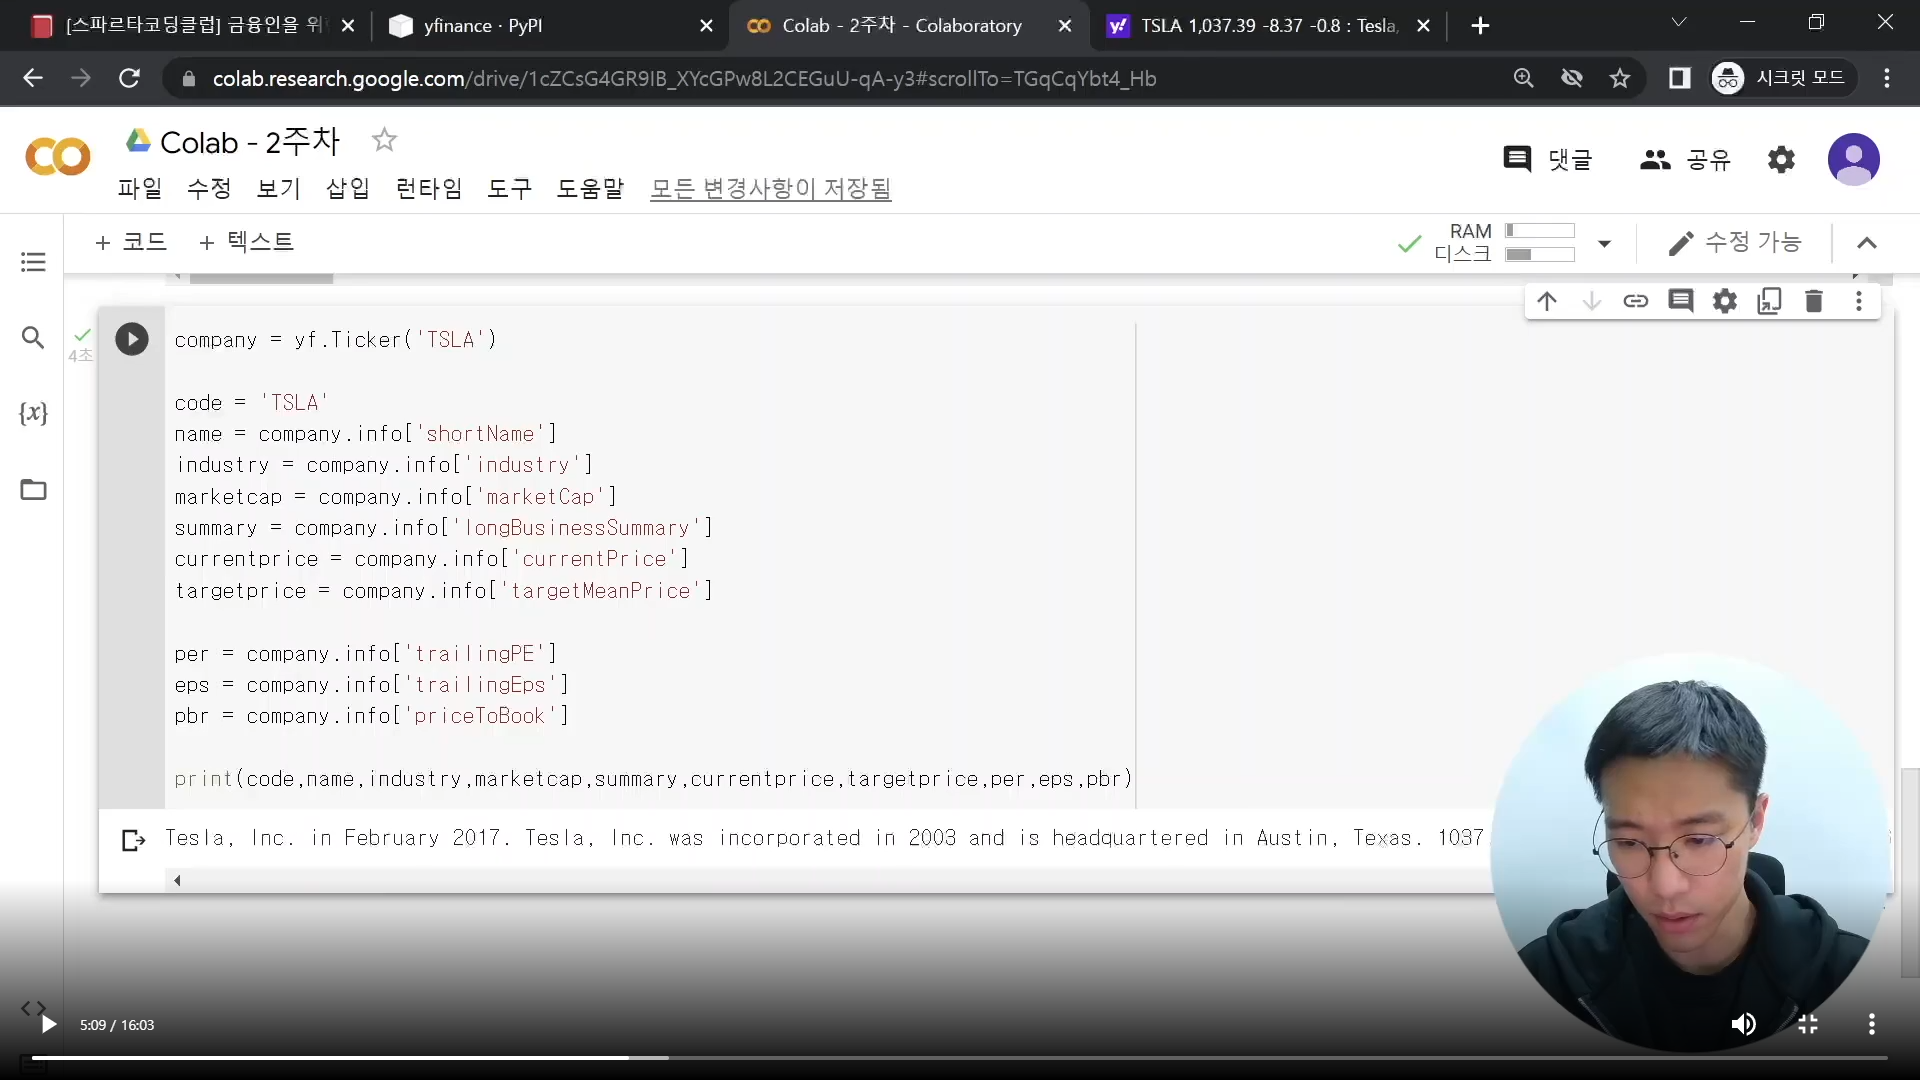Open the 삽입 menu

coord(348,188)
